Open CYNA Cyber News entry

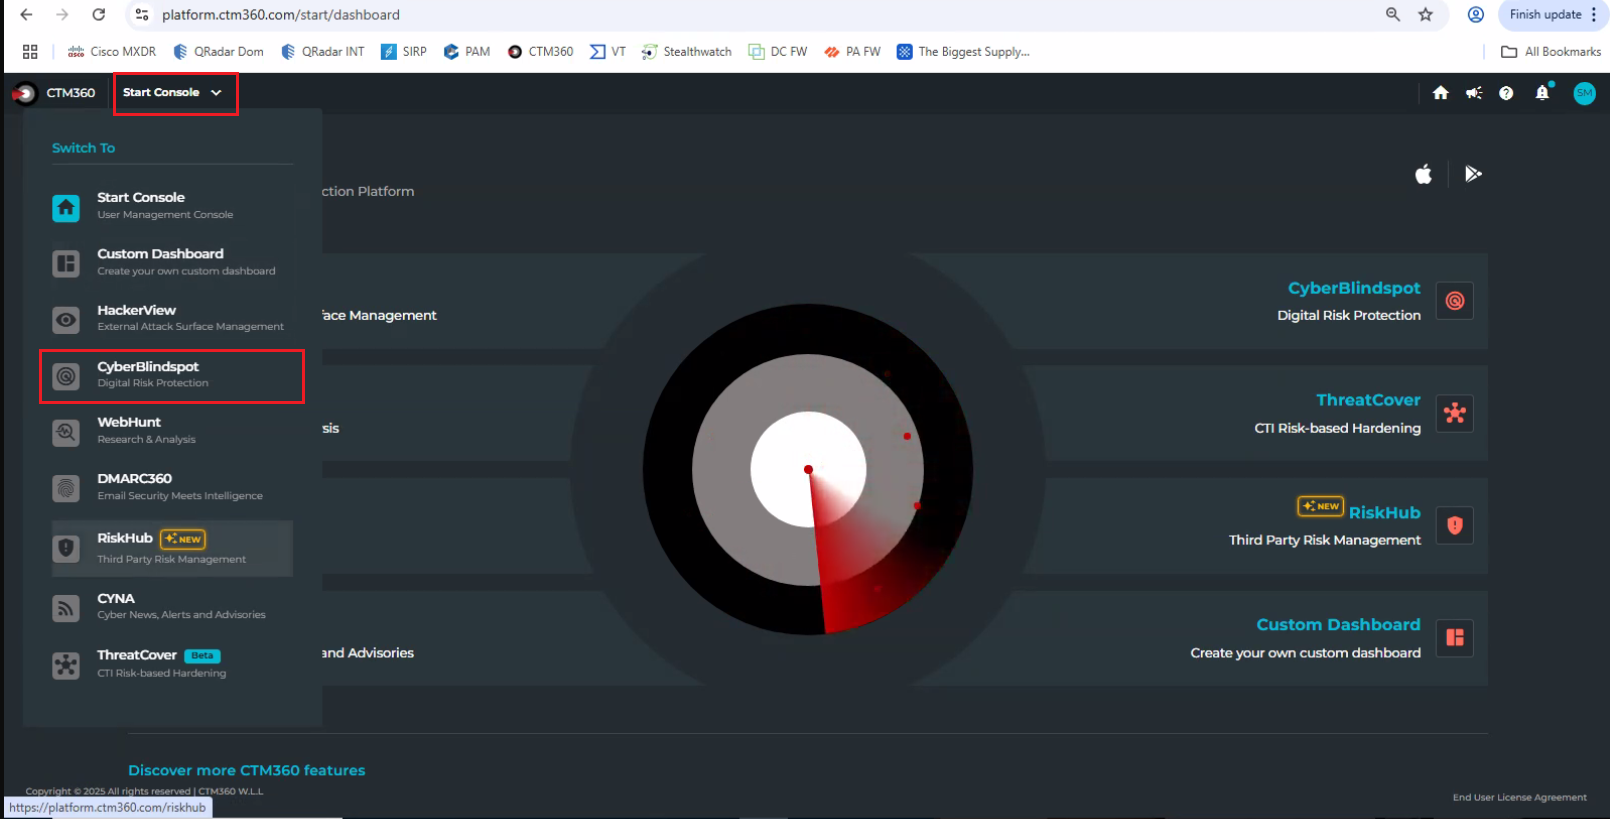click(172, 607)
